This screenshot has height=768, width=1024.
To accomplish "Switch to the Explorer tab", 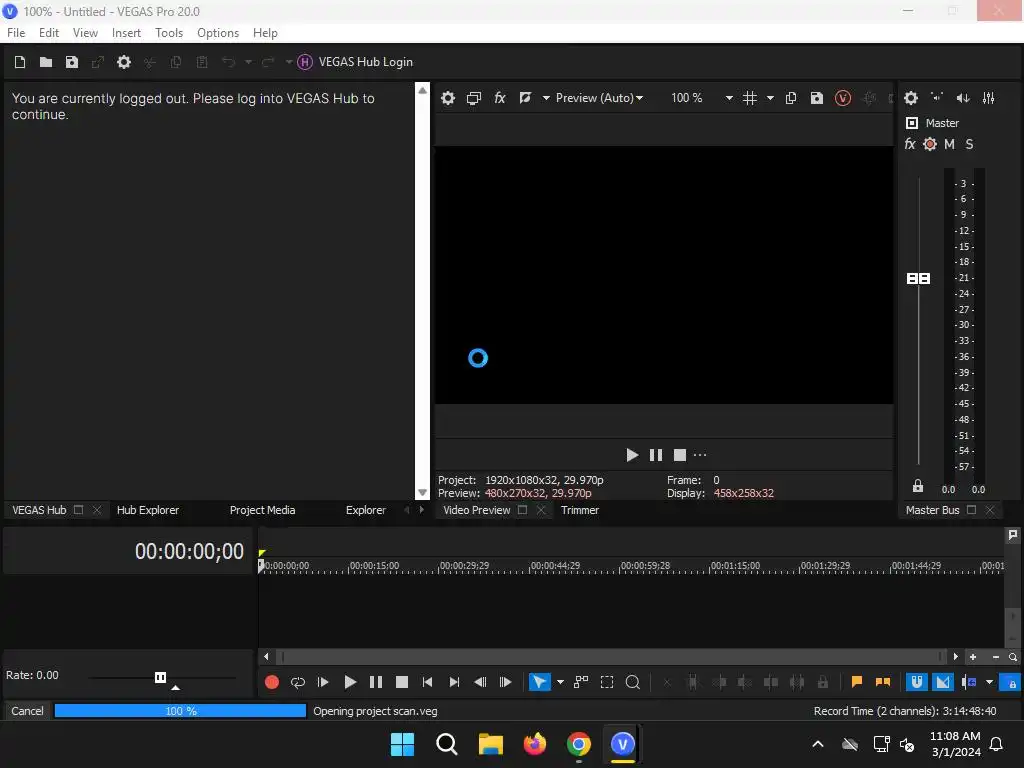I will [x=366, y=510].
